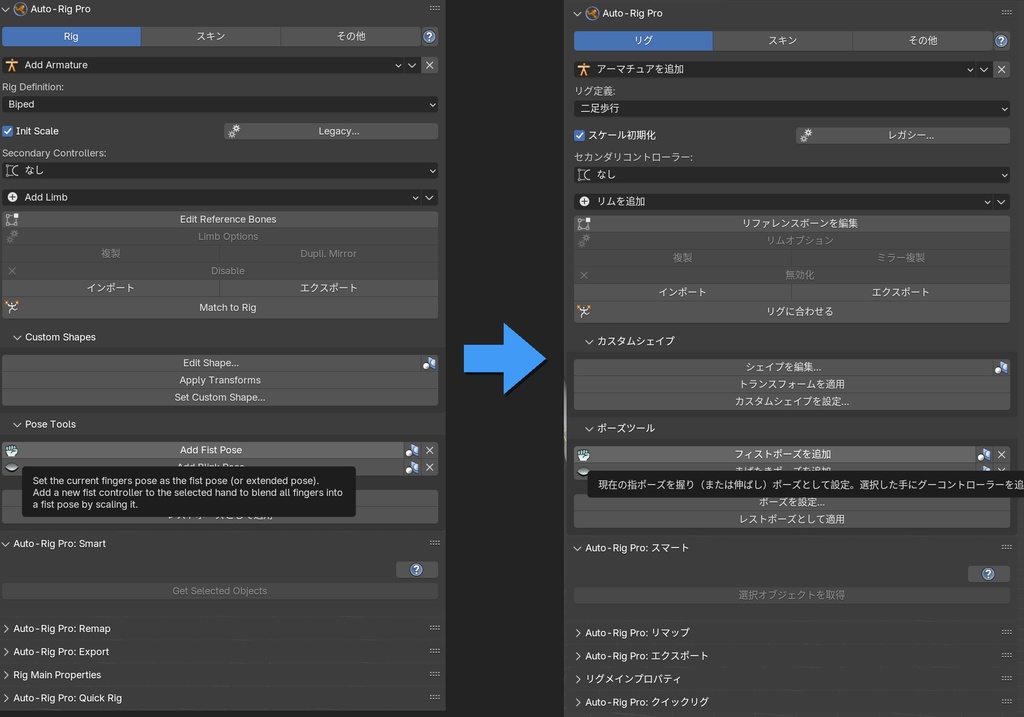Click plus icon on Add Limb
This screenshot has width=1024, height=717.
(x=12, y=197)
